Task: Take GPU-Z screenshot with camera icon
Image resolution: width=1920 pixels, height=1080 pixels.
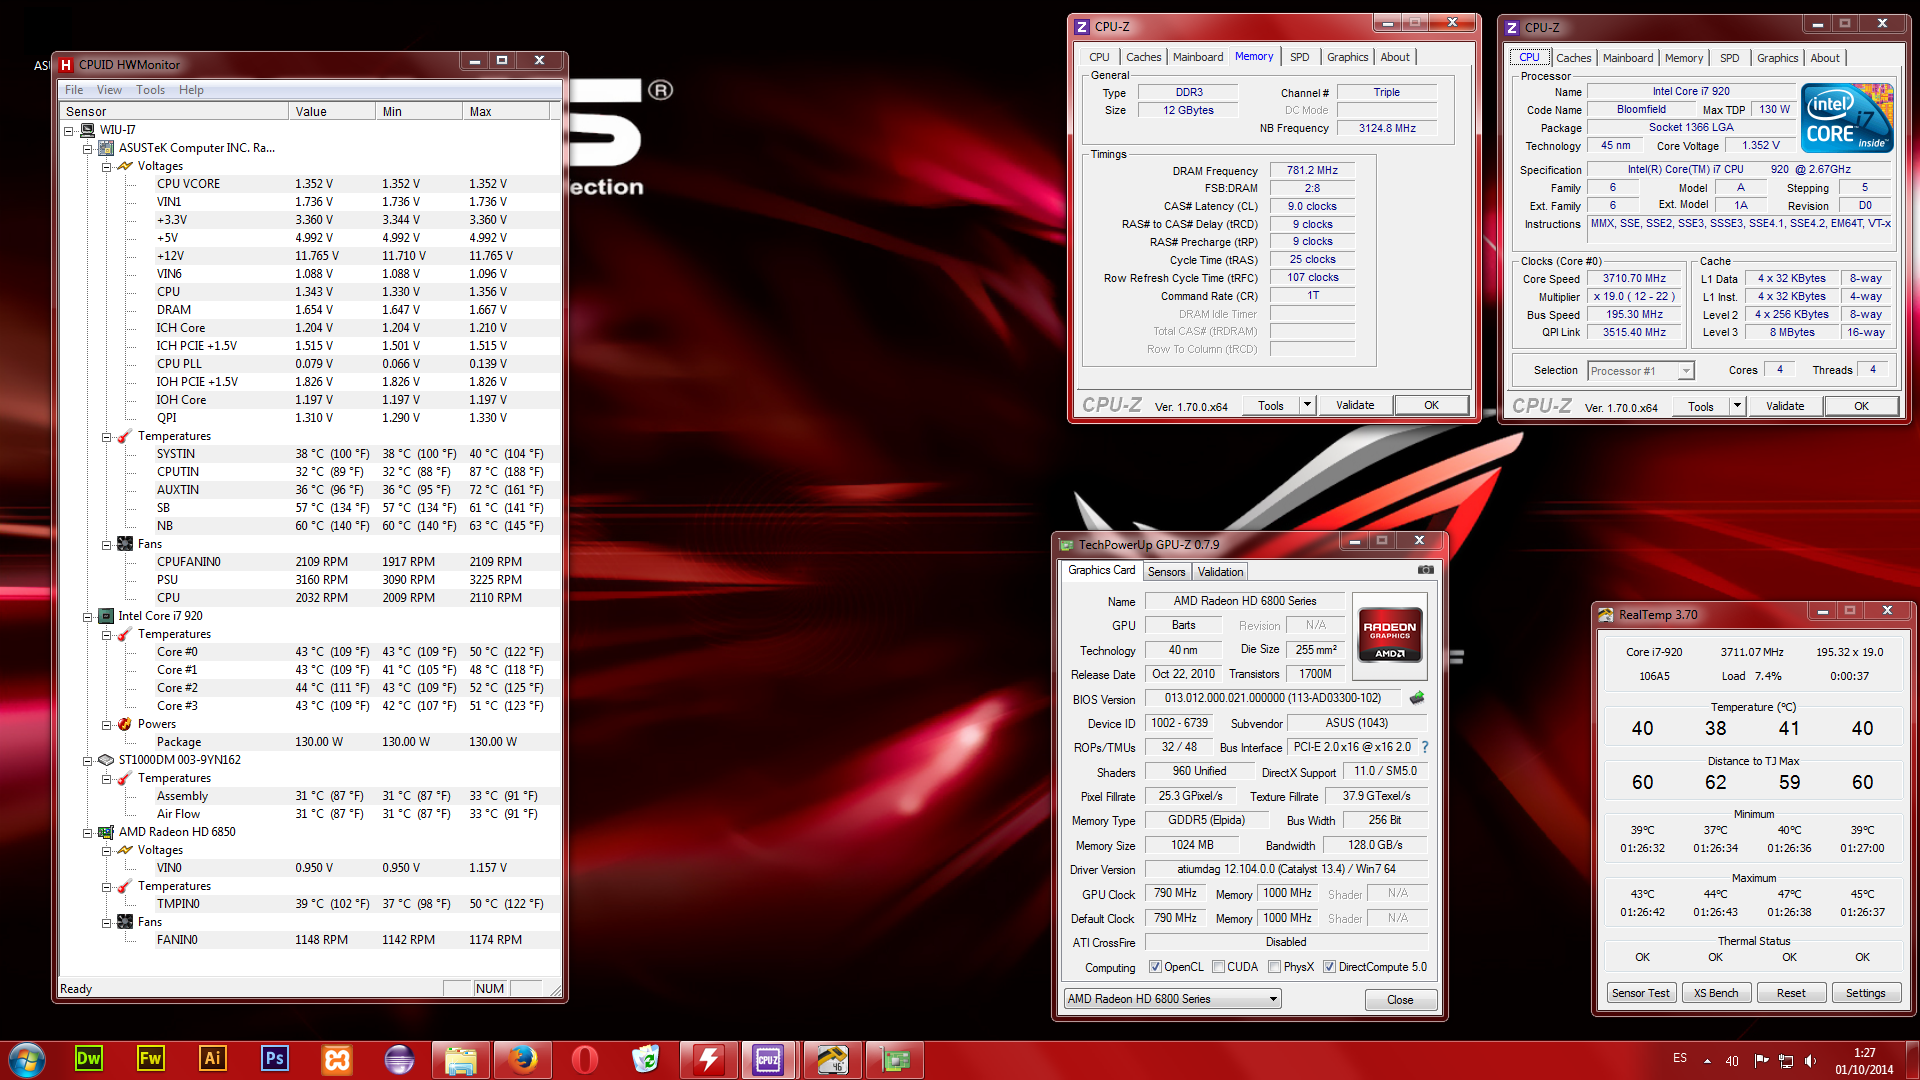Action: [x=1426, y=570]
